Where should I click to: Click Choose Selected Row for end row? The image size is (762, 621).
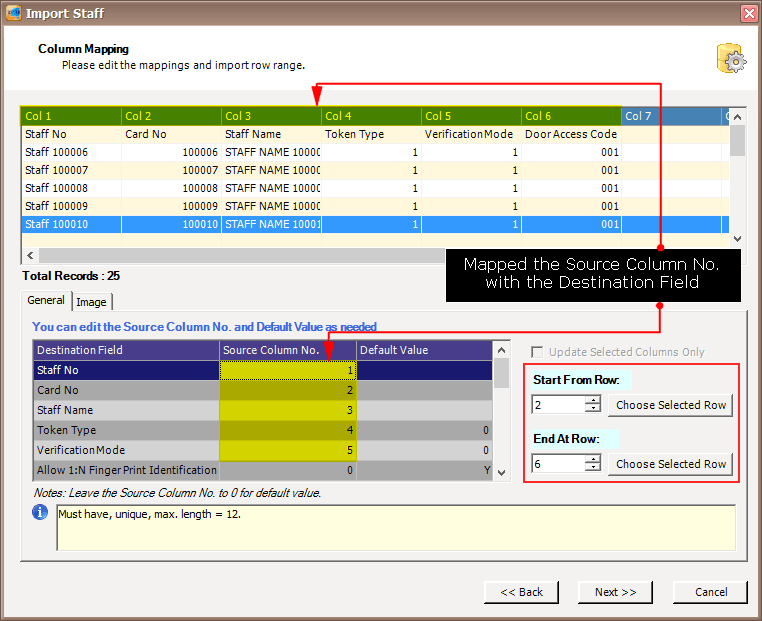pyautogui.click(x=670, y=464)
